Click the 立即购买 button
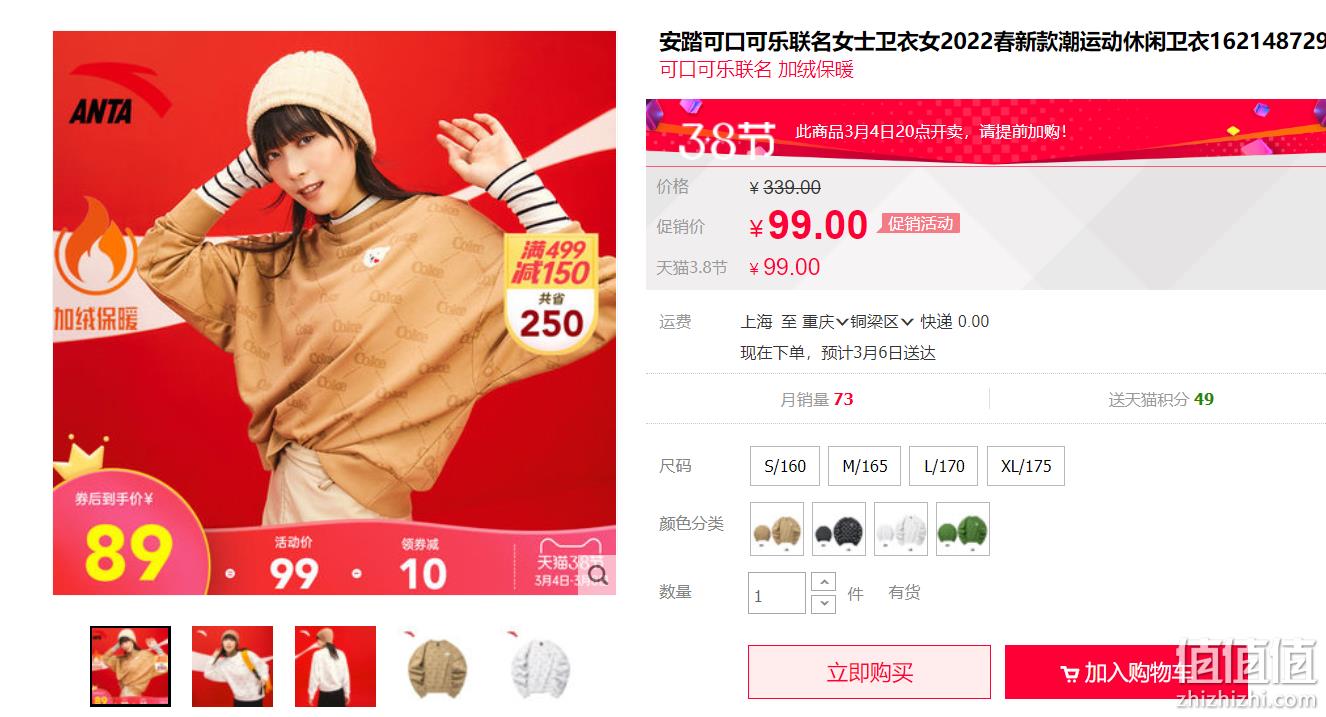Screen dimensions: 1326x717 coord(869,672)
